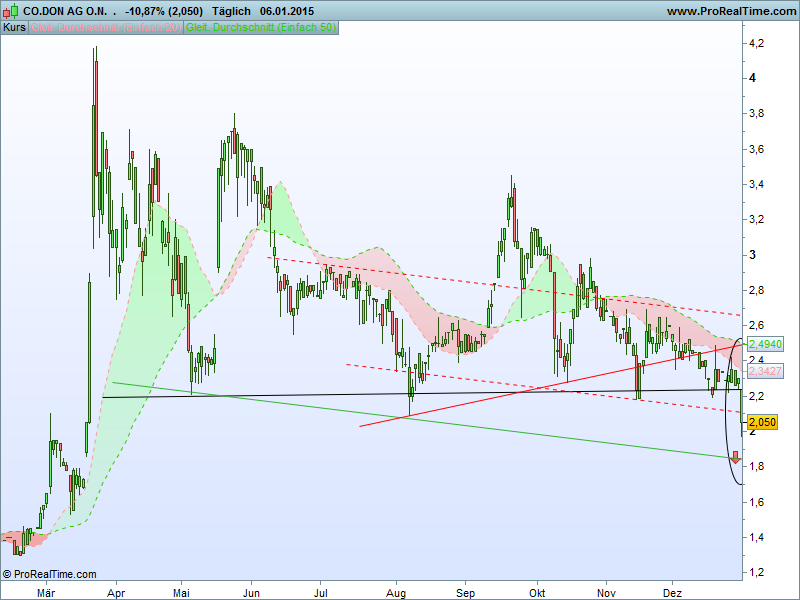
Task: Select the yellow 2,050 last-price tag
Action: [x=760, y=423]
